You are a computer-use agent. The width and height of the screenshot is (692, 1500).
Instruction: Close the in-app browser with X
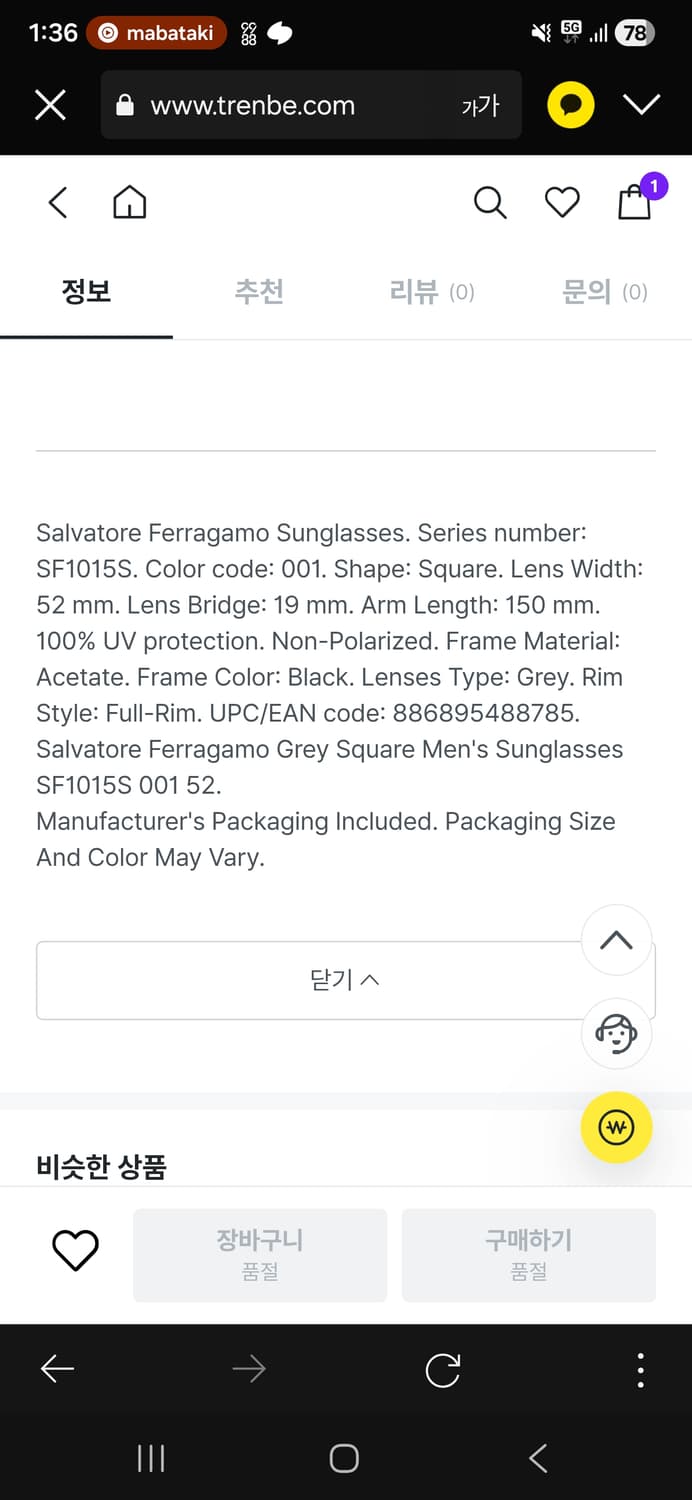point(50,105)
